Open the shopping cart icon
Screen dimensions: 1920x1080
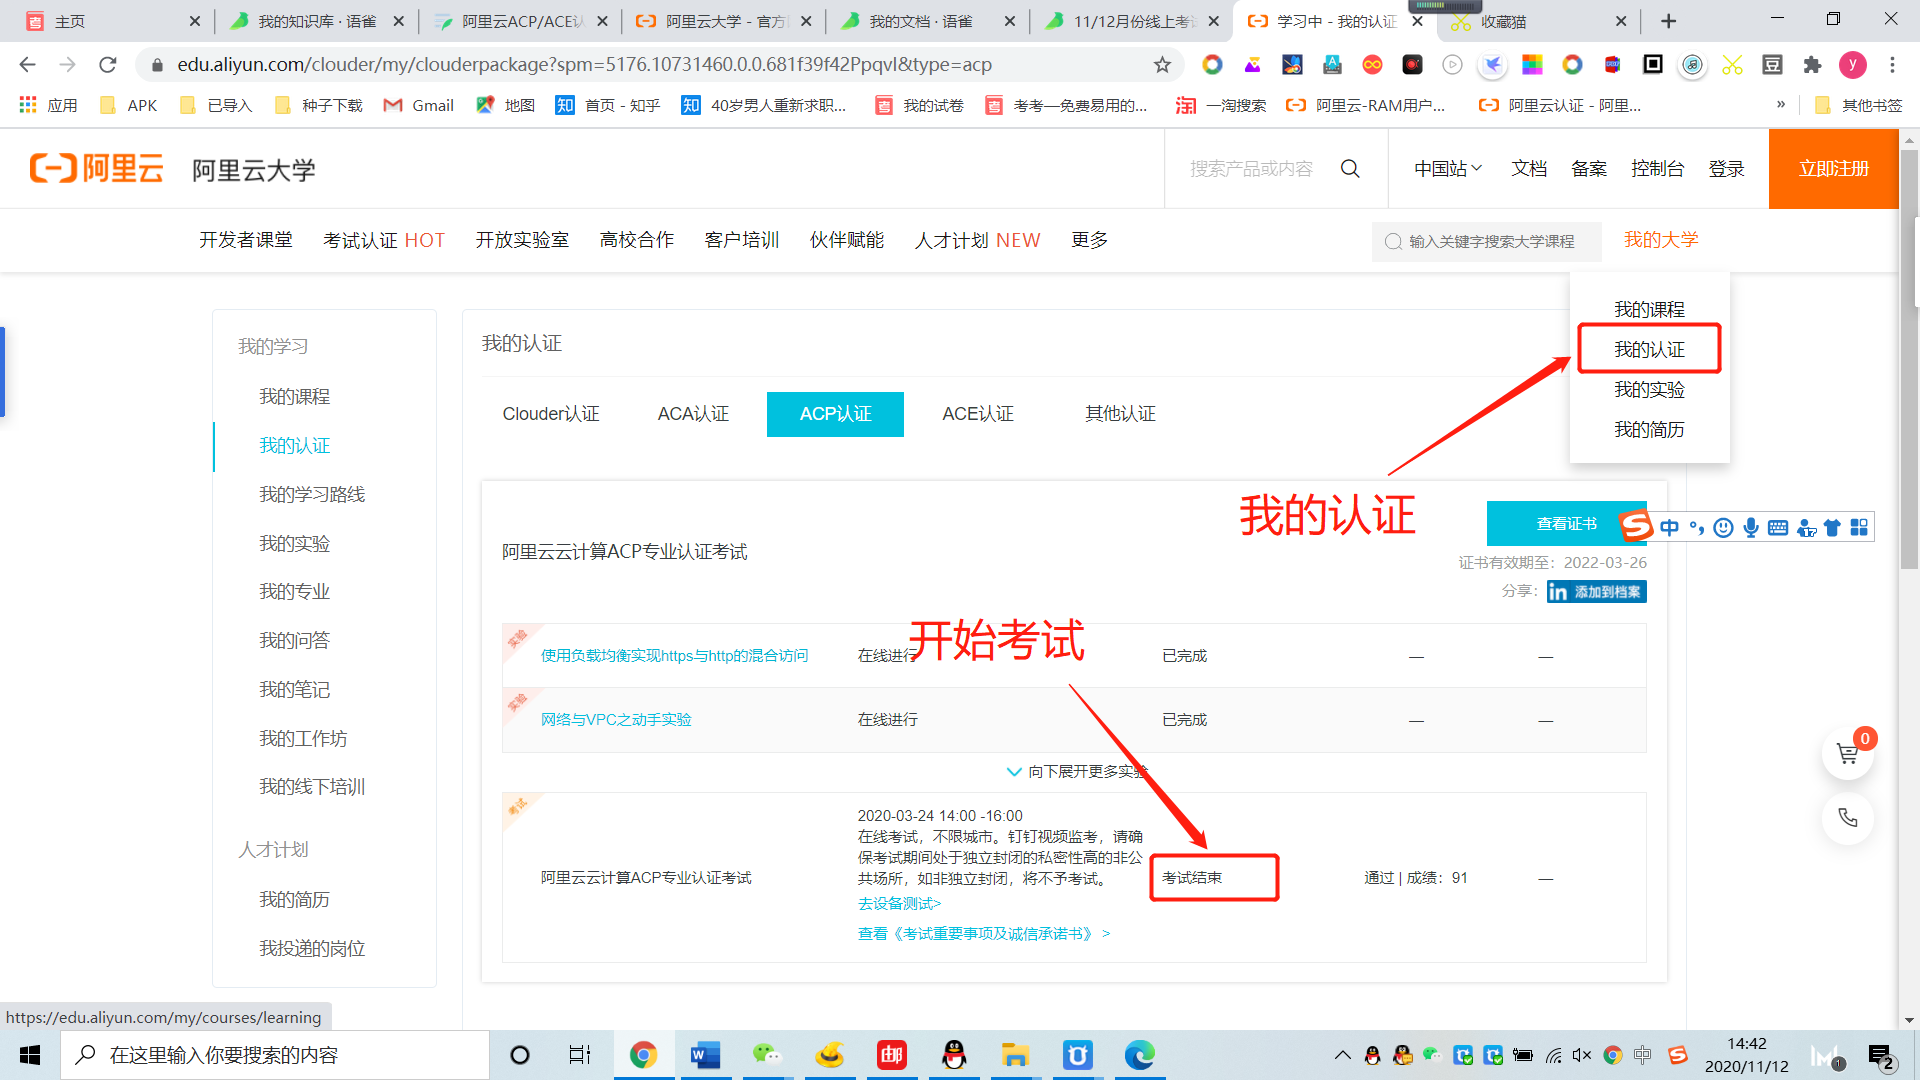pos(1847,755)
